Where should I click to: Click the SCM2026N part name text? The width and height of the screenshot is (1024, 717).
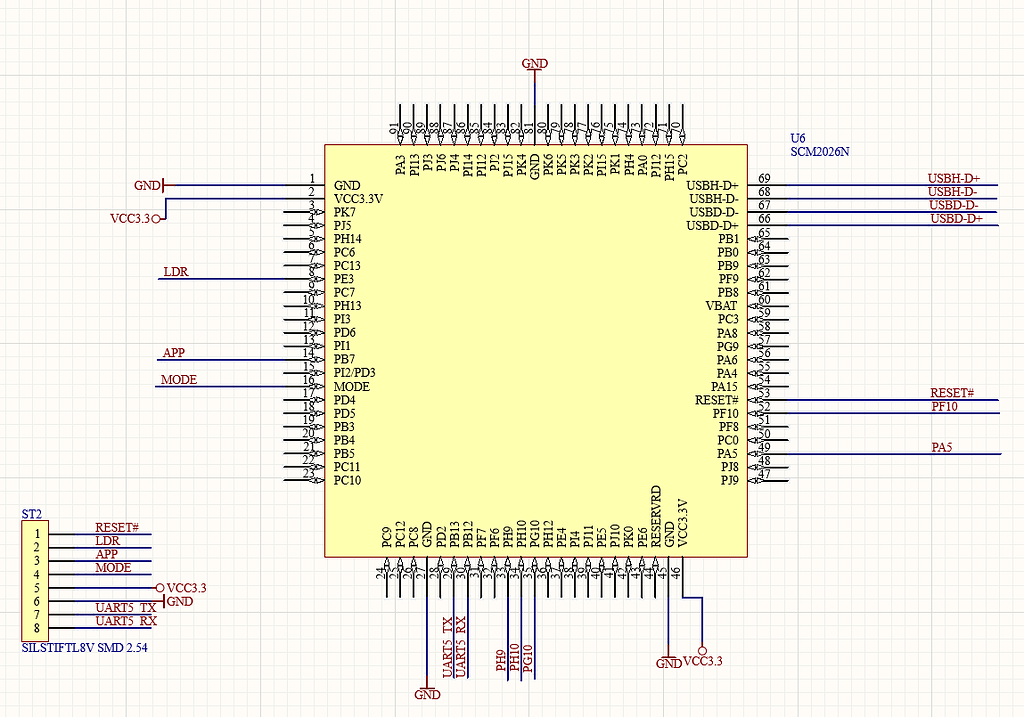[819, 151]
